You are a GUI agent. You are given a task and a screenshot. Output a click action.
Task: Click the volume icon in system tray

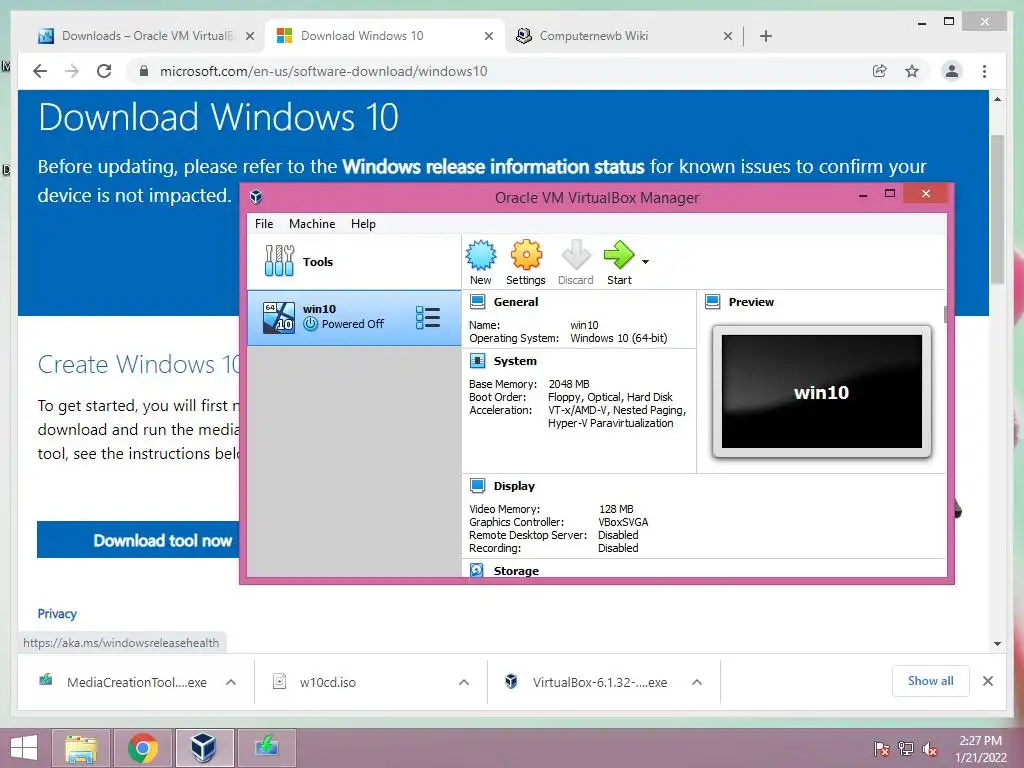(930, 749)
